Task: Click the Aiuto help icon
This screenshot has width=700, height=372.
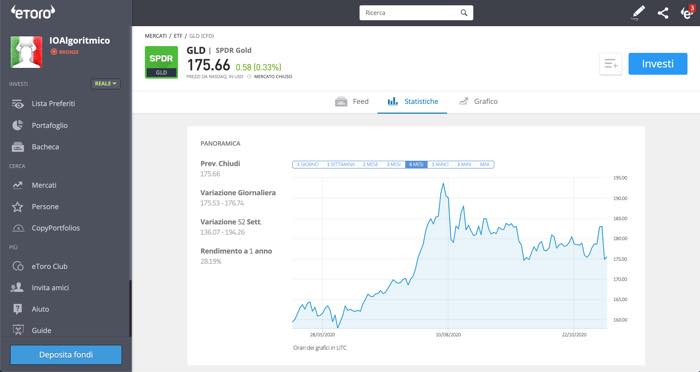Action: coord(17,309)
